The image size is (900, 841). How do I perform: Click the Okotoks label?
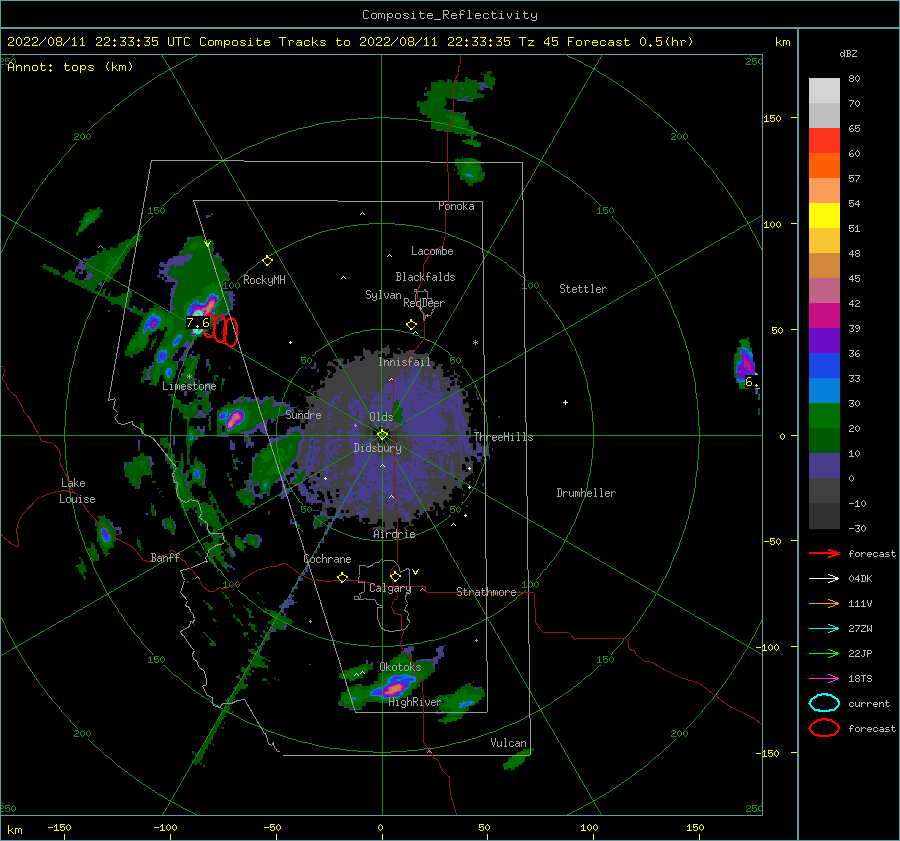pyautogui.click(x=400, y=667)
